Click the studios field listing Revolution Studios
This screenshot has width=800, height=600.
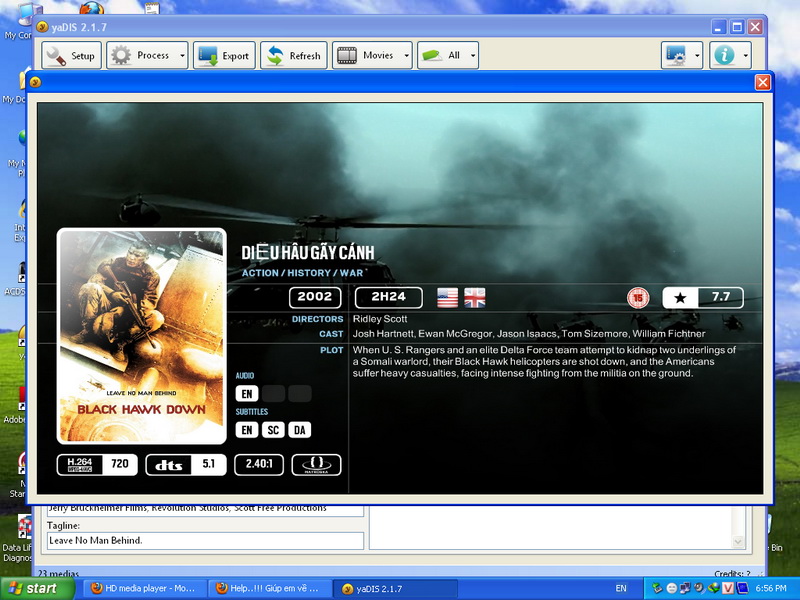(205, 509)
